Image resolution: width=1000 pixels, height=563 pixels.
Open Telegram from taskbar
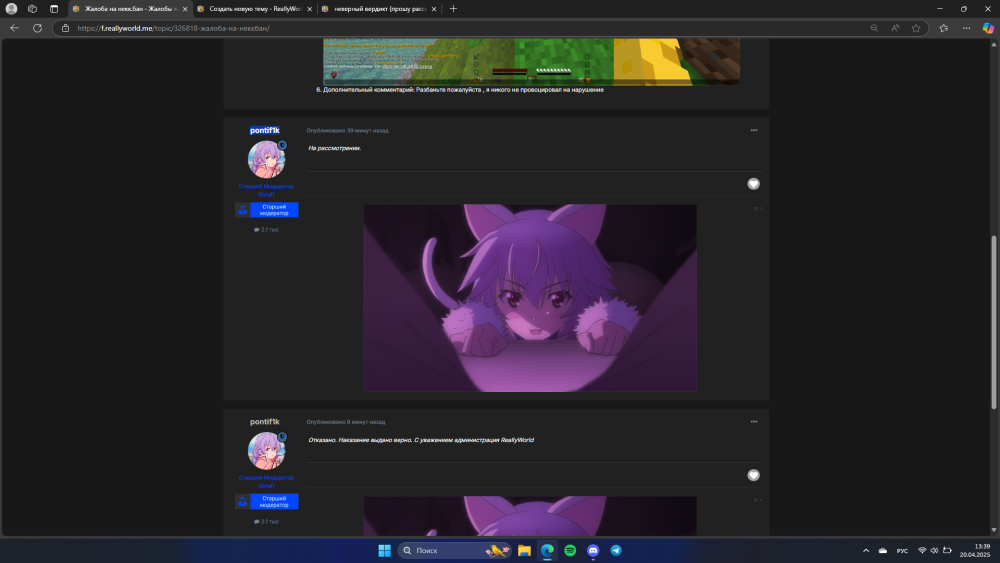(x=616, y=550)
